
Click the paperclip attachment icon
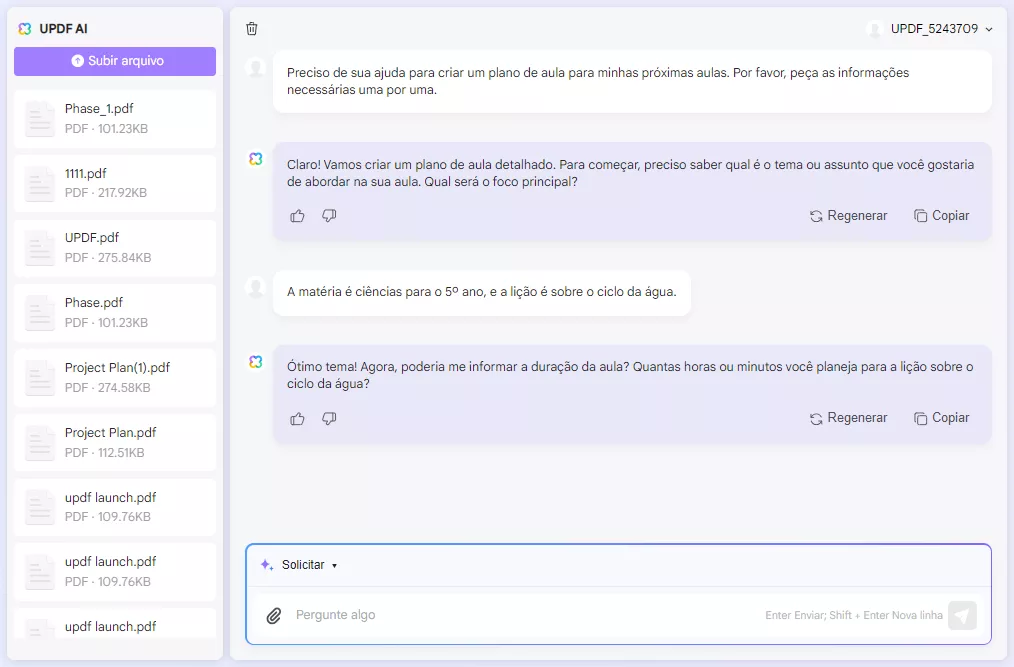coord(273,615)
